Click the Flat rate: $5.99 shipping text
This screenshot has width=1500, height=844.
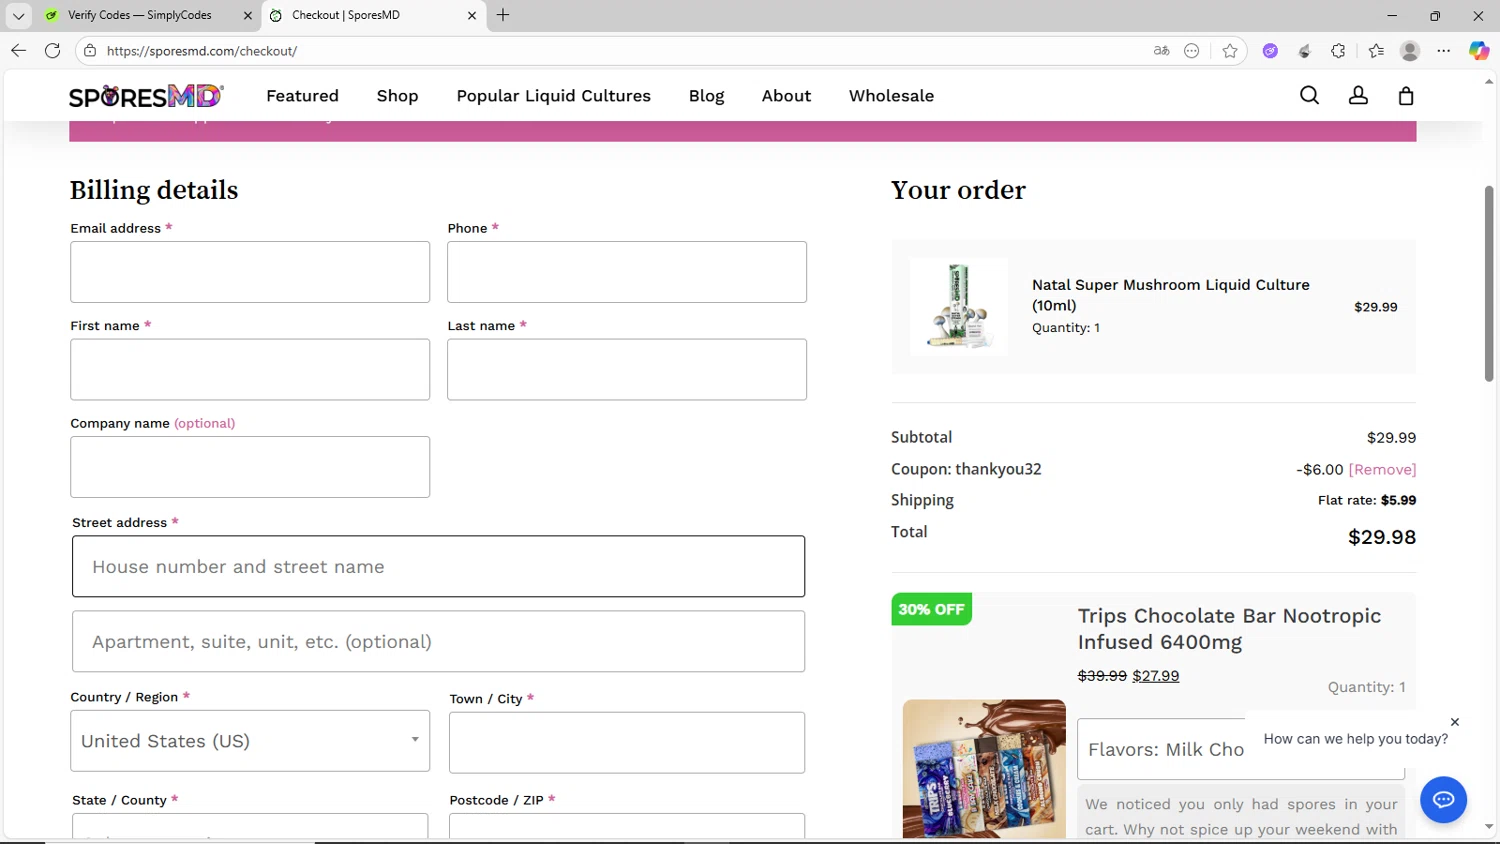tap(1367, 500)
